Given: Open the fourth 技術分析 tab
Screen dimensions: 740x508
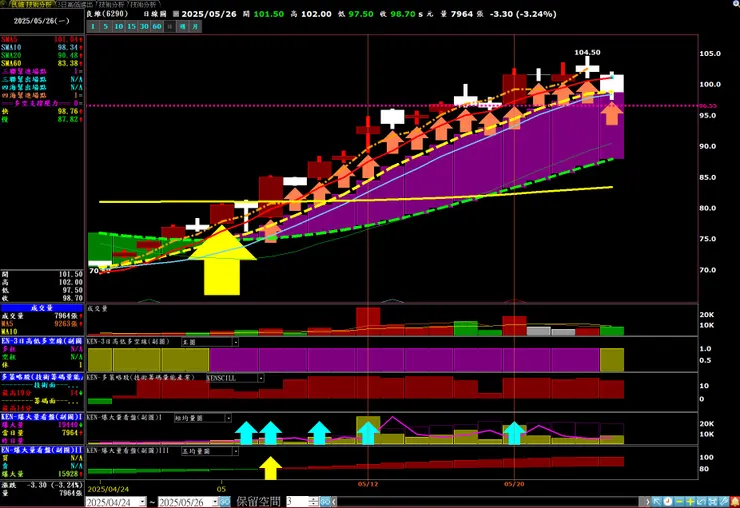Looking at the screenshot, I should pyautogui.click(x=143, y=4).
